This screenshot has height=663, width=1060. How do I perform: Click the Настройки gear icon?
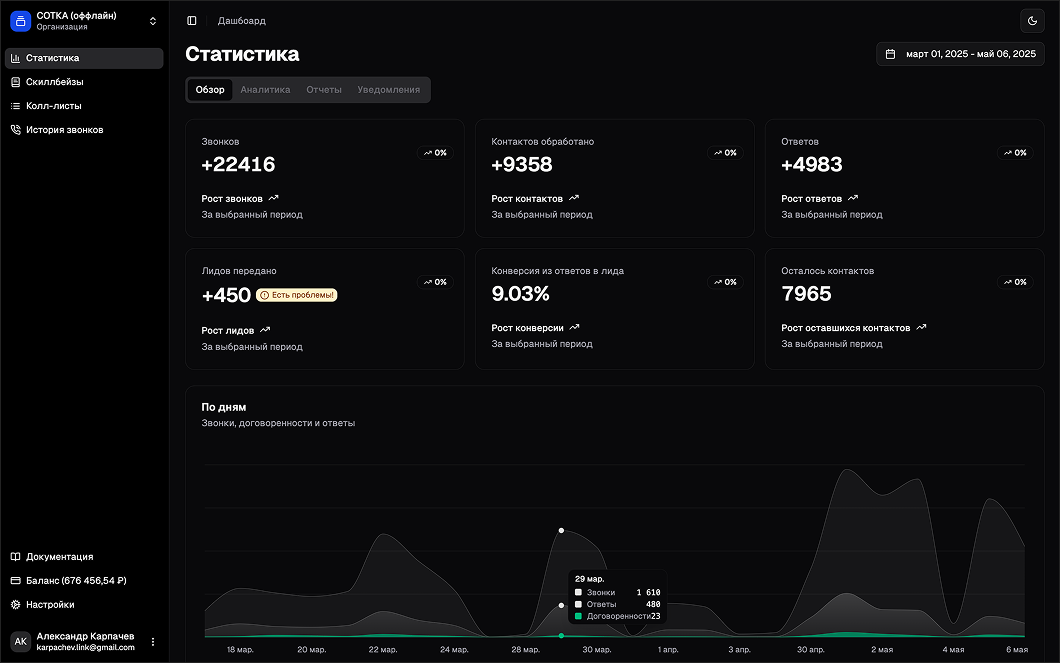tap(15, 605)
